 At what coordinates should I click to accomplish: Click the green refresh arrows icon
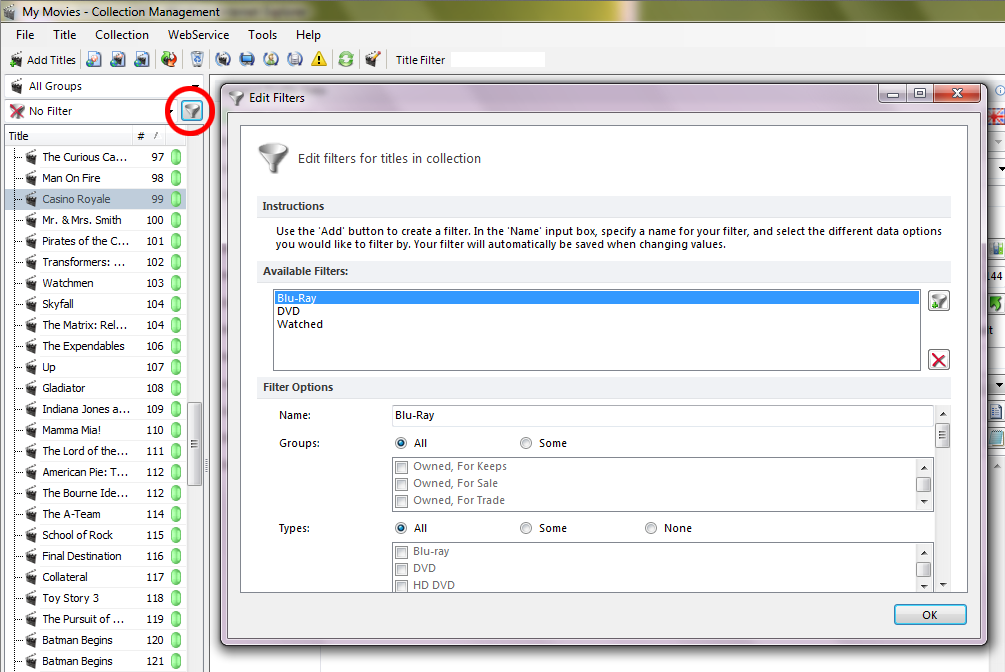[x=345, y=60]
